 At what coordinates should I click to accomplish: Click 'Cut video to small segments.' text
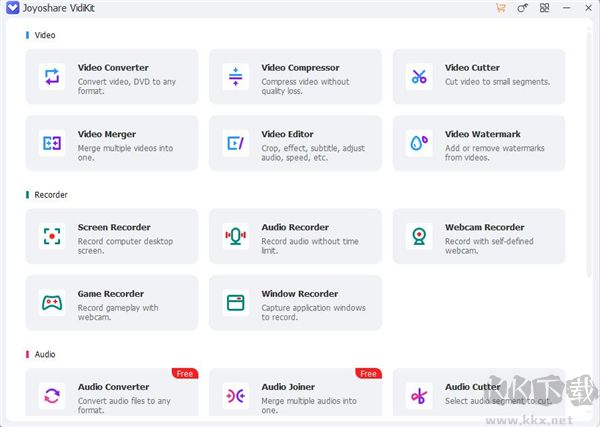tap(497, 81)
